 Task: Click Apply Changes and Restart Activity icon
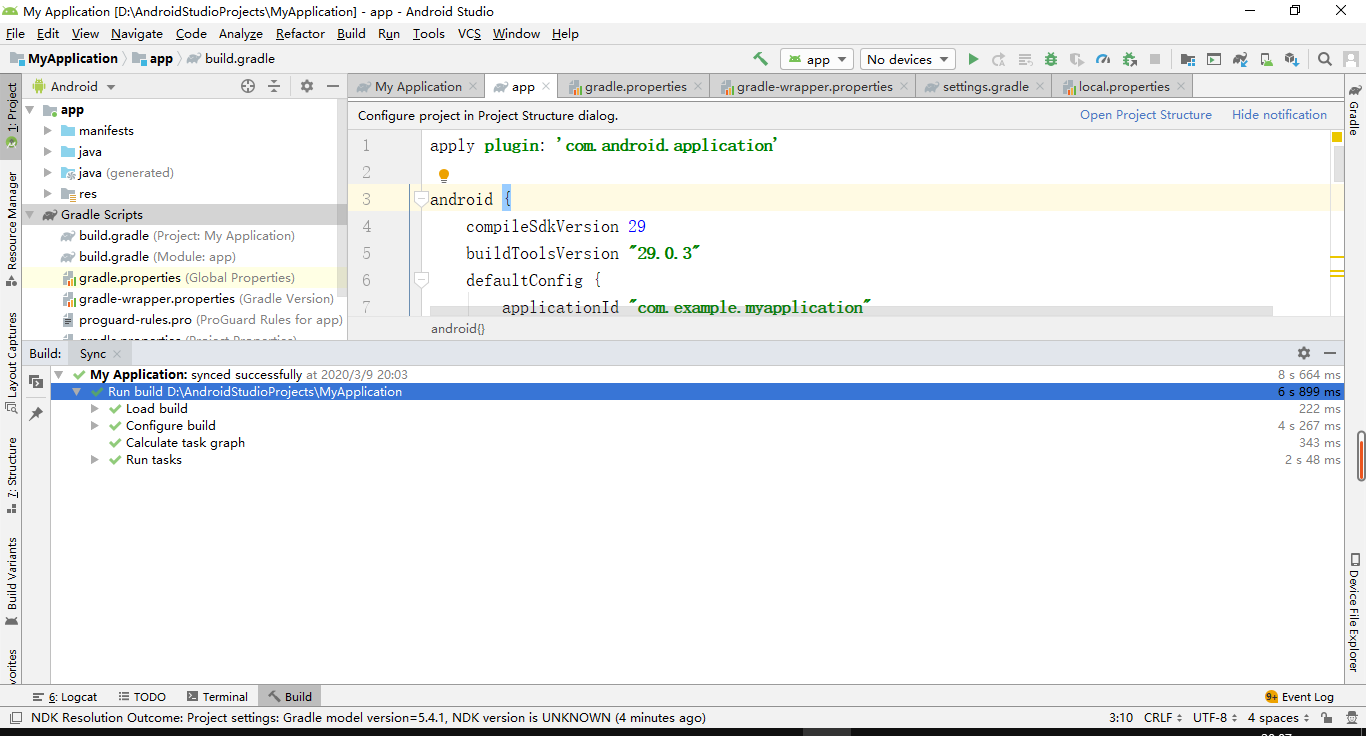[998, 59]
